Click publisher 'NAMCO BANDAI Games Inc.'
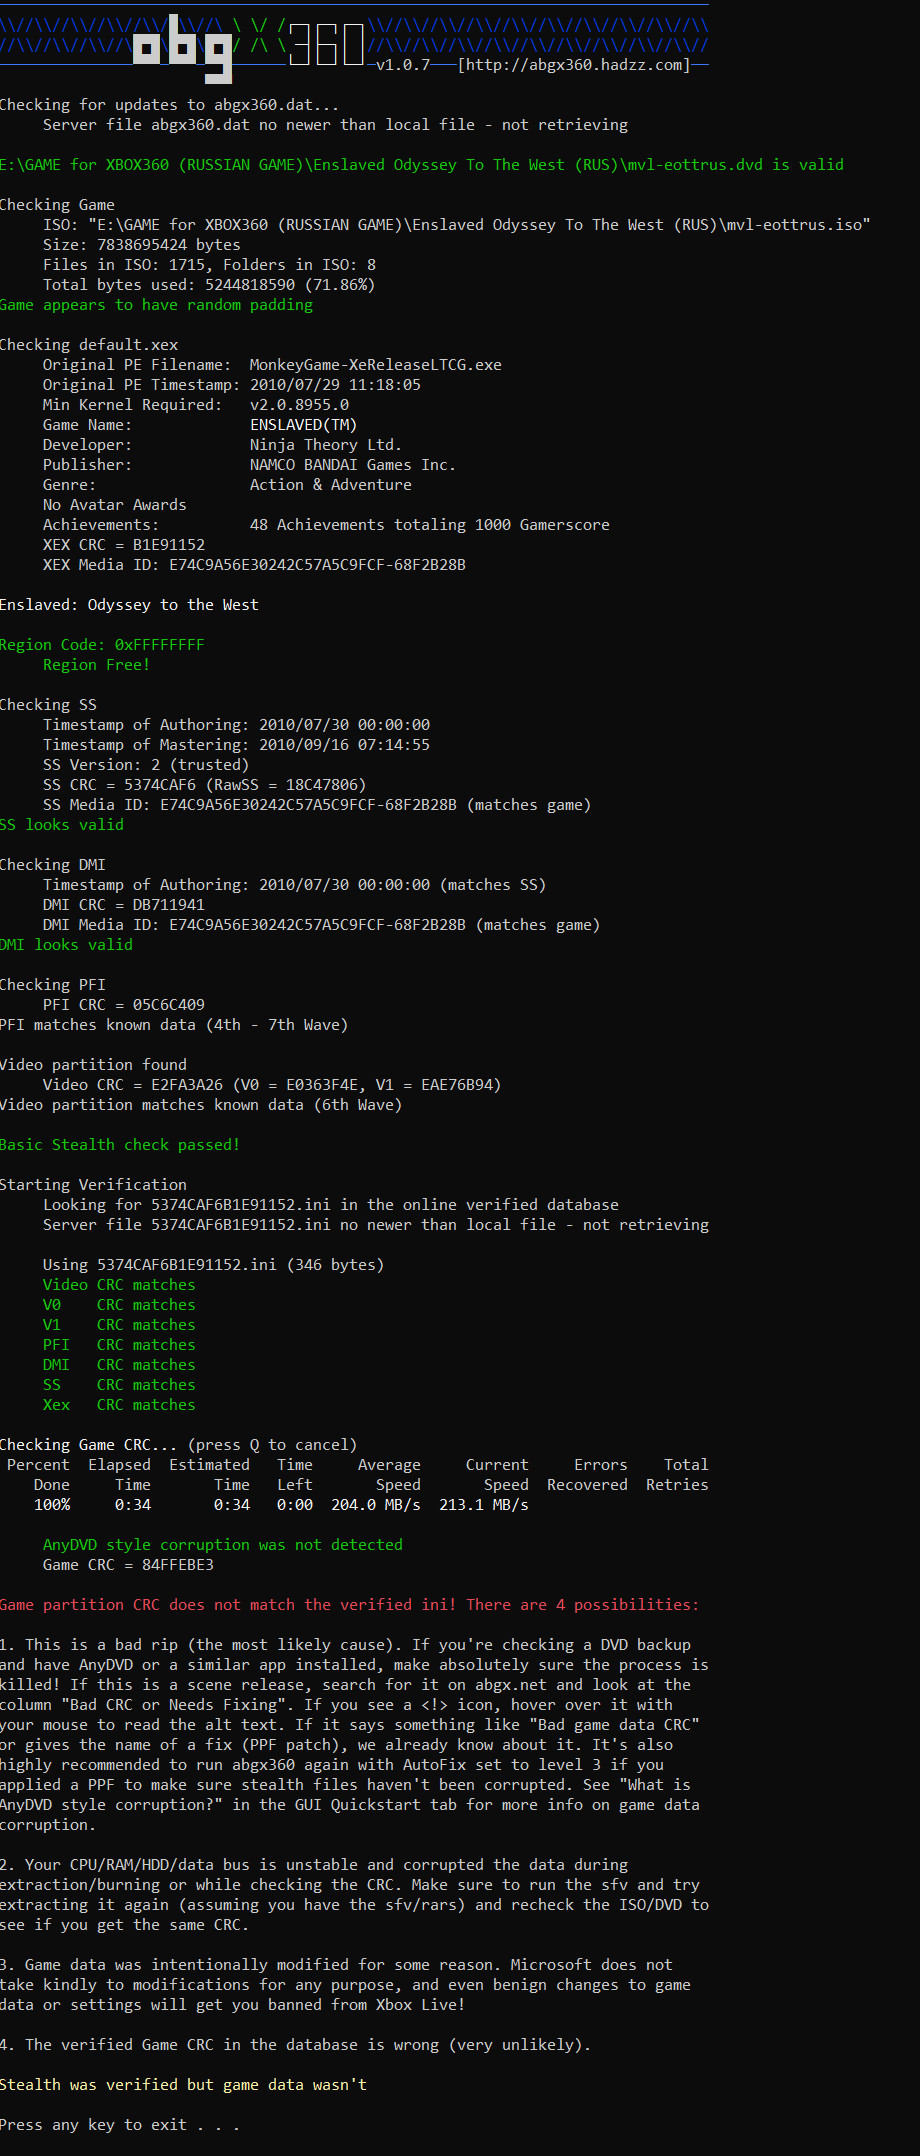The width and height of the screenshot is (920, 2156). pyautogui.click(x=353, y=465)
